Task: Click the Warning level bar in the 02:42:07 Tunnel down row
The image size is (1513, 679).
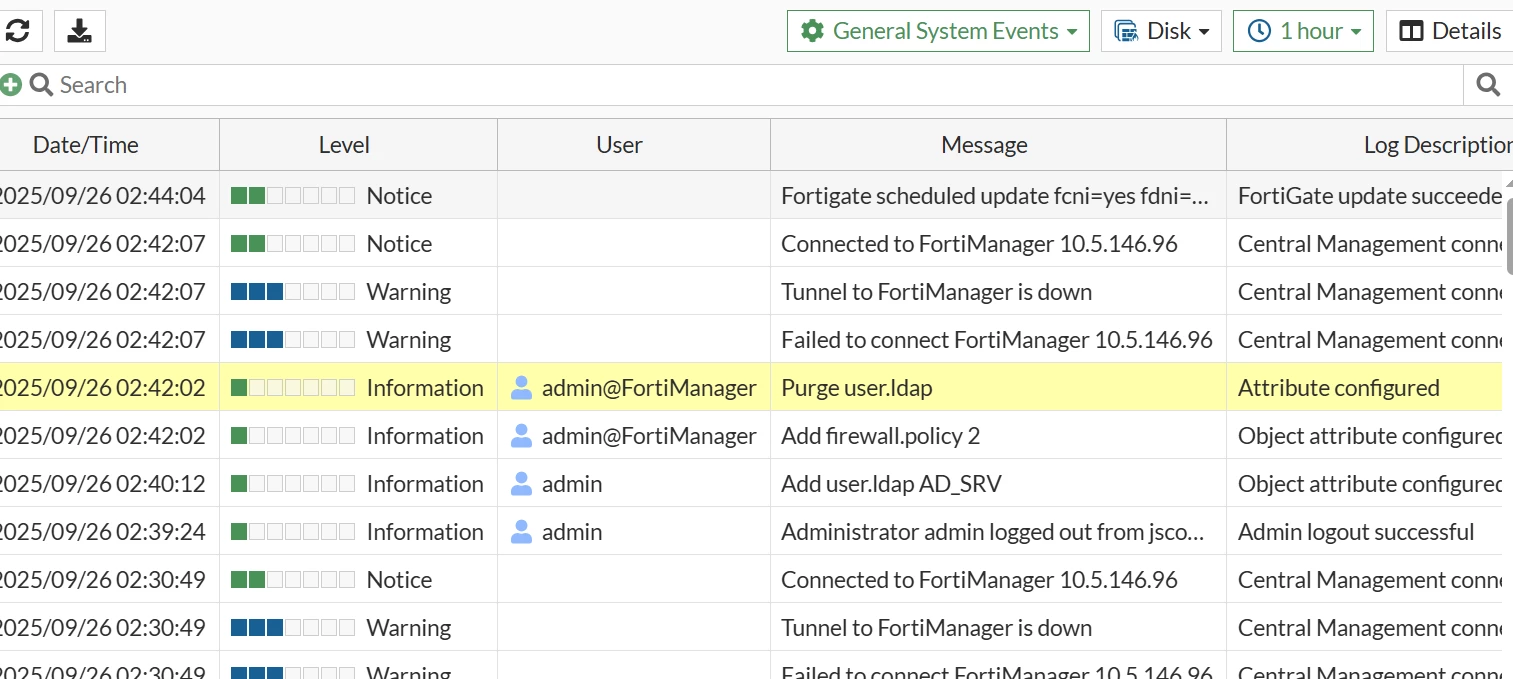Action: [293, 292]
